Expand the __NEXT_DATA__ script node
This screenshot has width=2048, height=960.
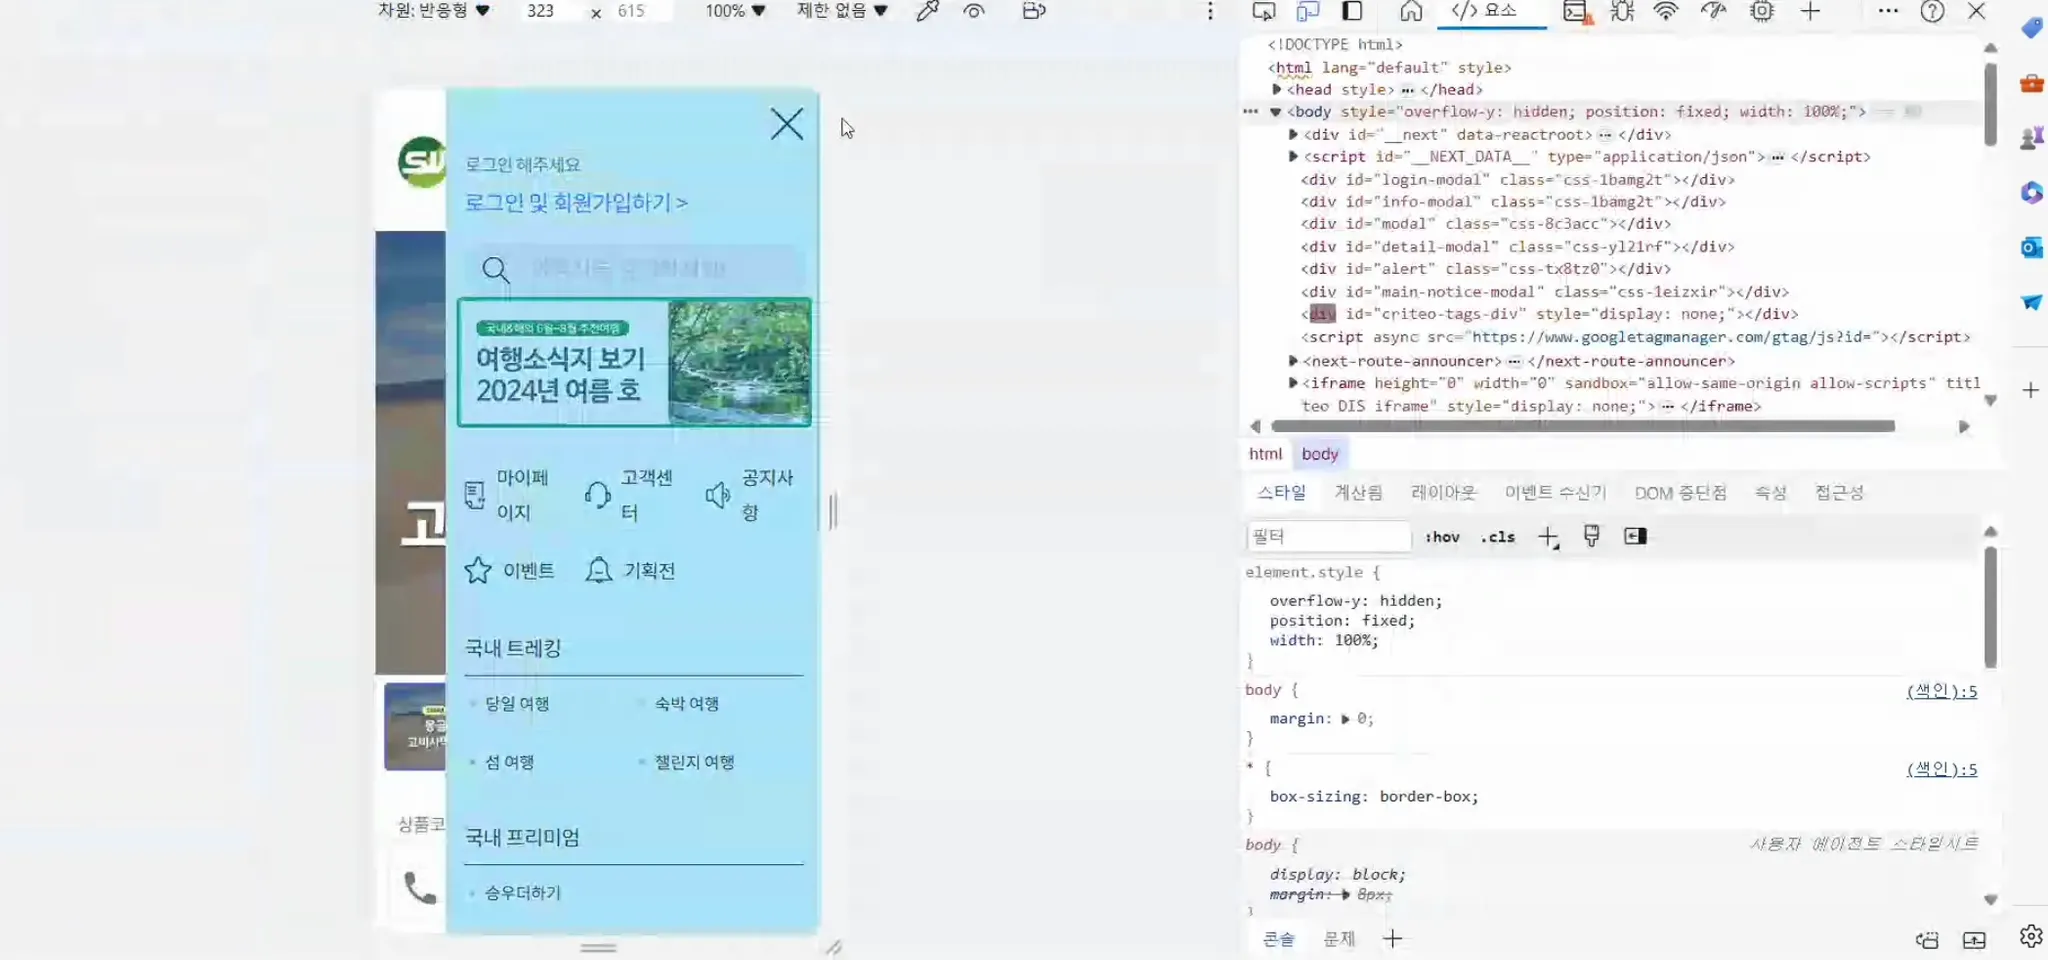click(1293, 156)
